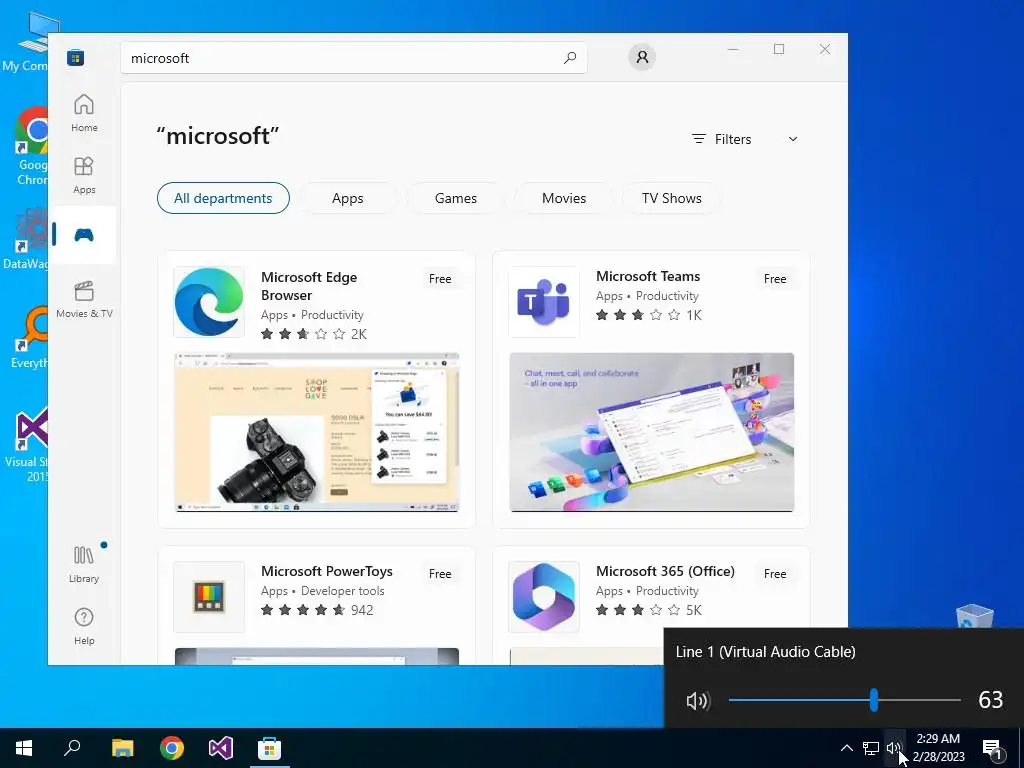Open Visual Studio from the taskbar
Screen dimensions: 1024x768
coord(221,748)
